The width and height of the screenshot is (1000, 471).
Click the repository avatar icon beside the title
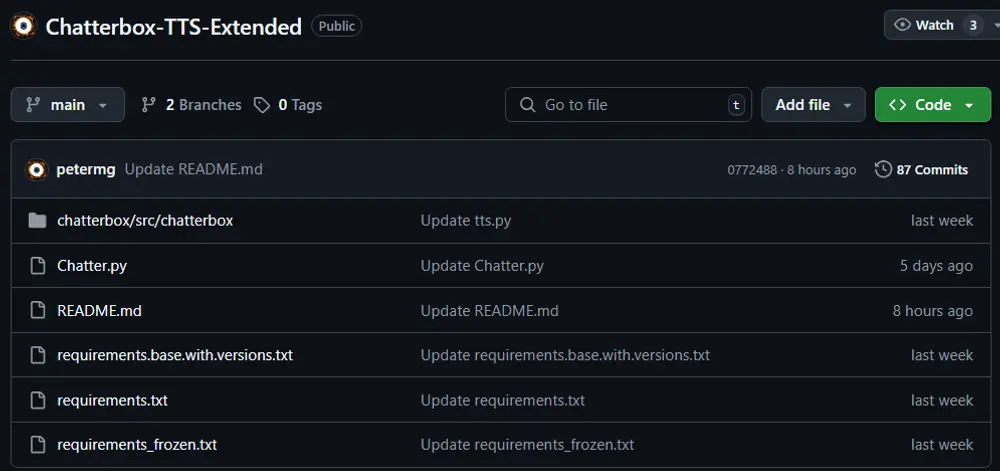[23, 26]
